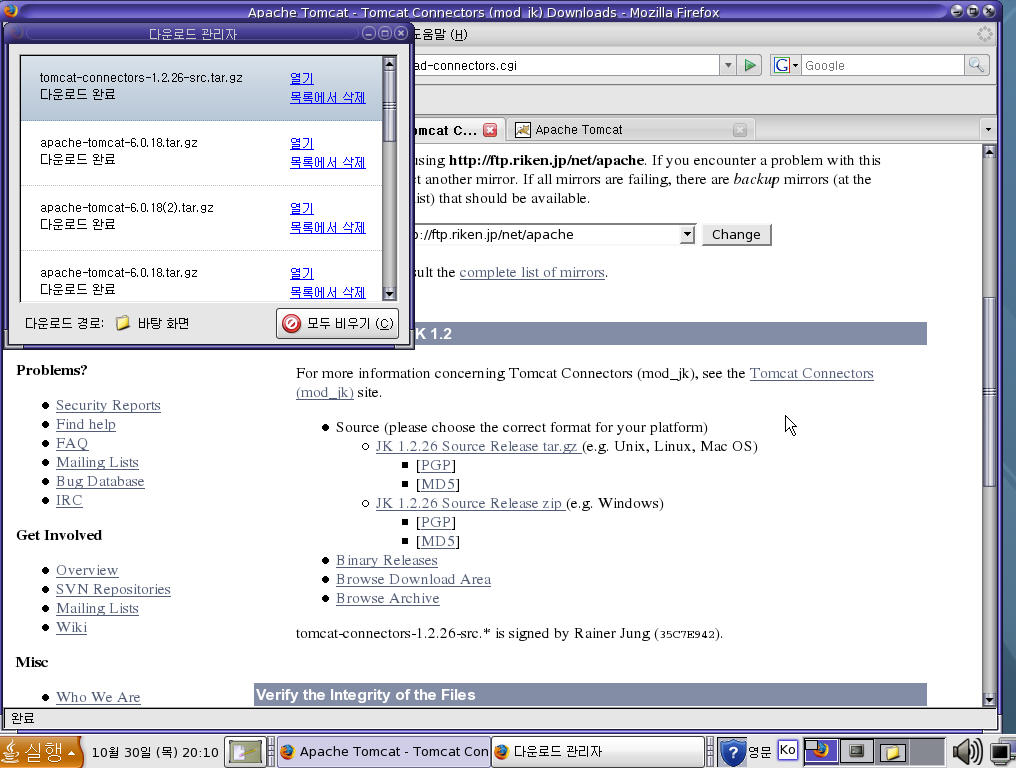This screenshot has width=1016, height=768.
Task: Click the Download Manager list scroll-up arrow
Action: click(389, 64)
